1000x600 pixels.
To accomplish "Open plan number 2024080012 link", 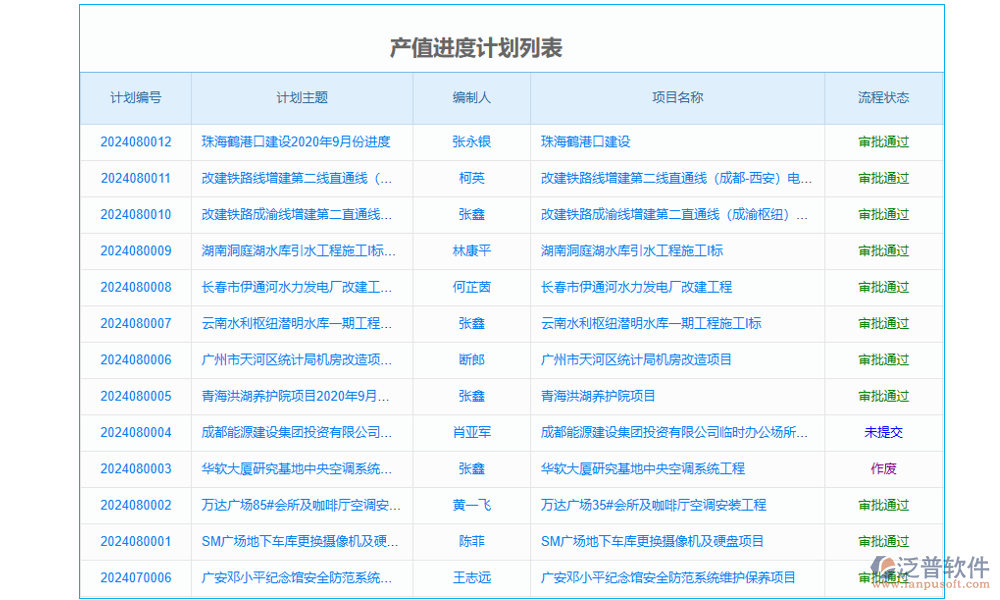I will (x=135, y=141).
